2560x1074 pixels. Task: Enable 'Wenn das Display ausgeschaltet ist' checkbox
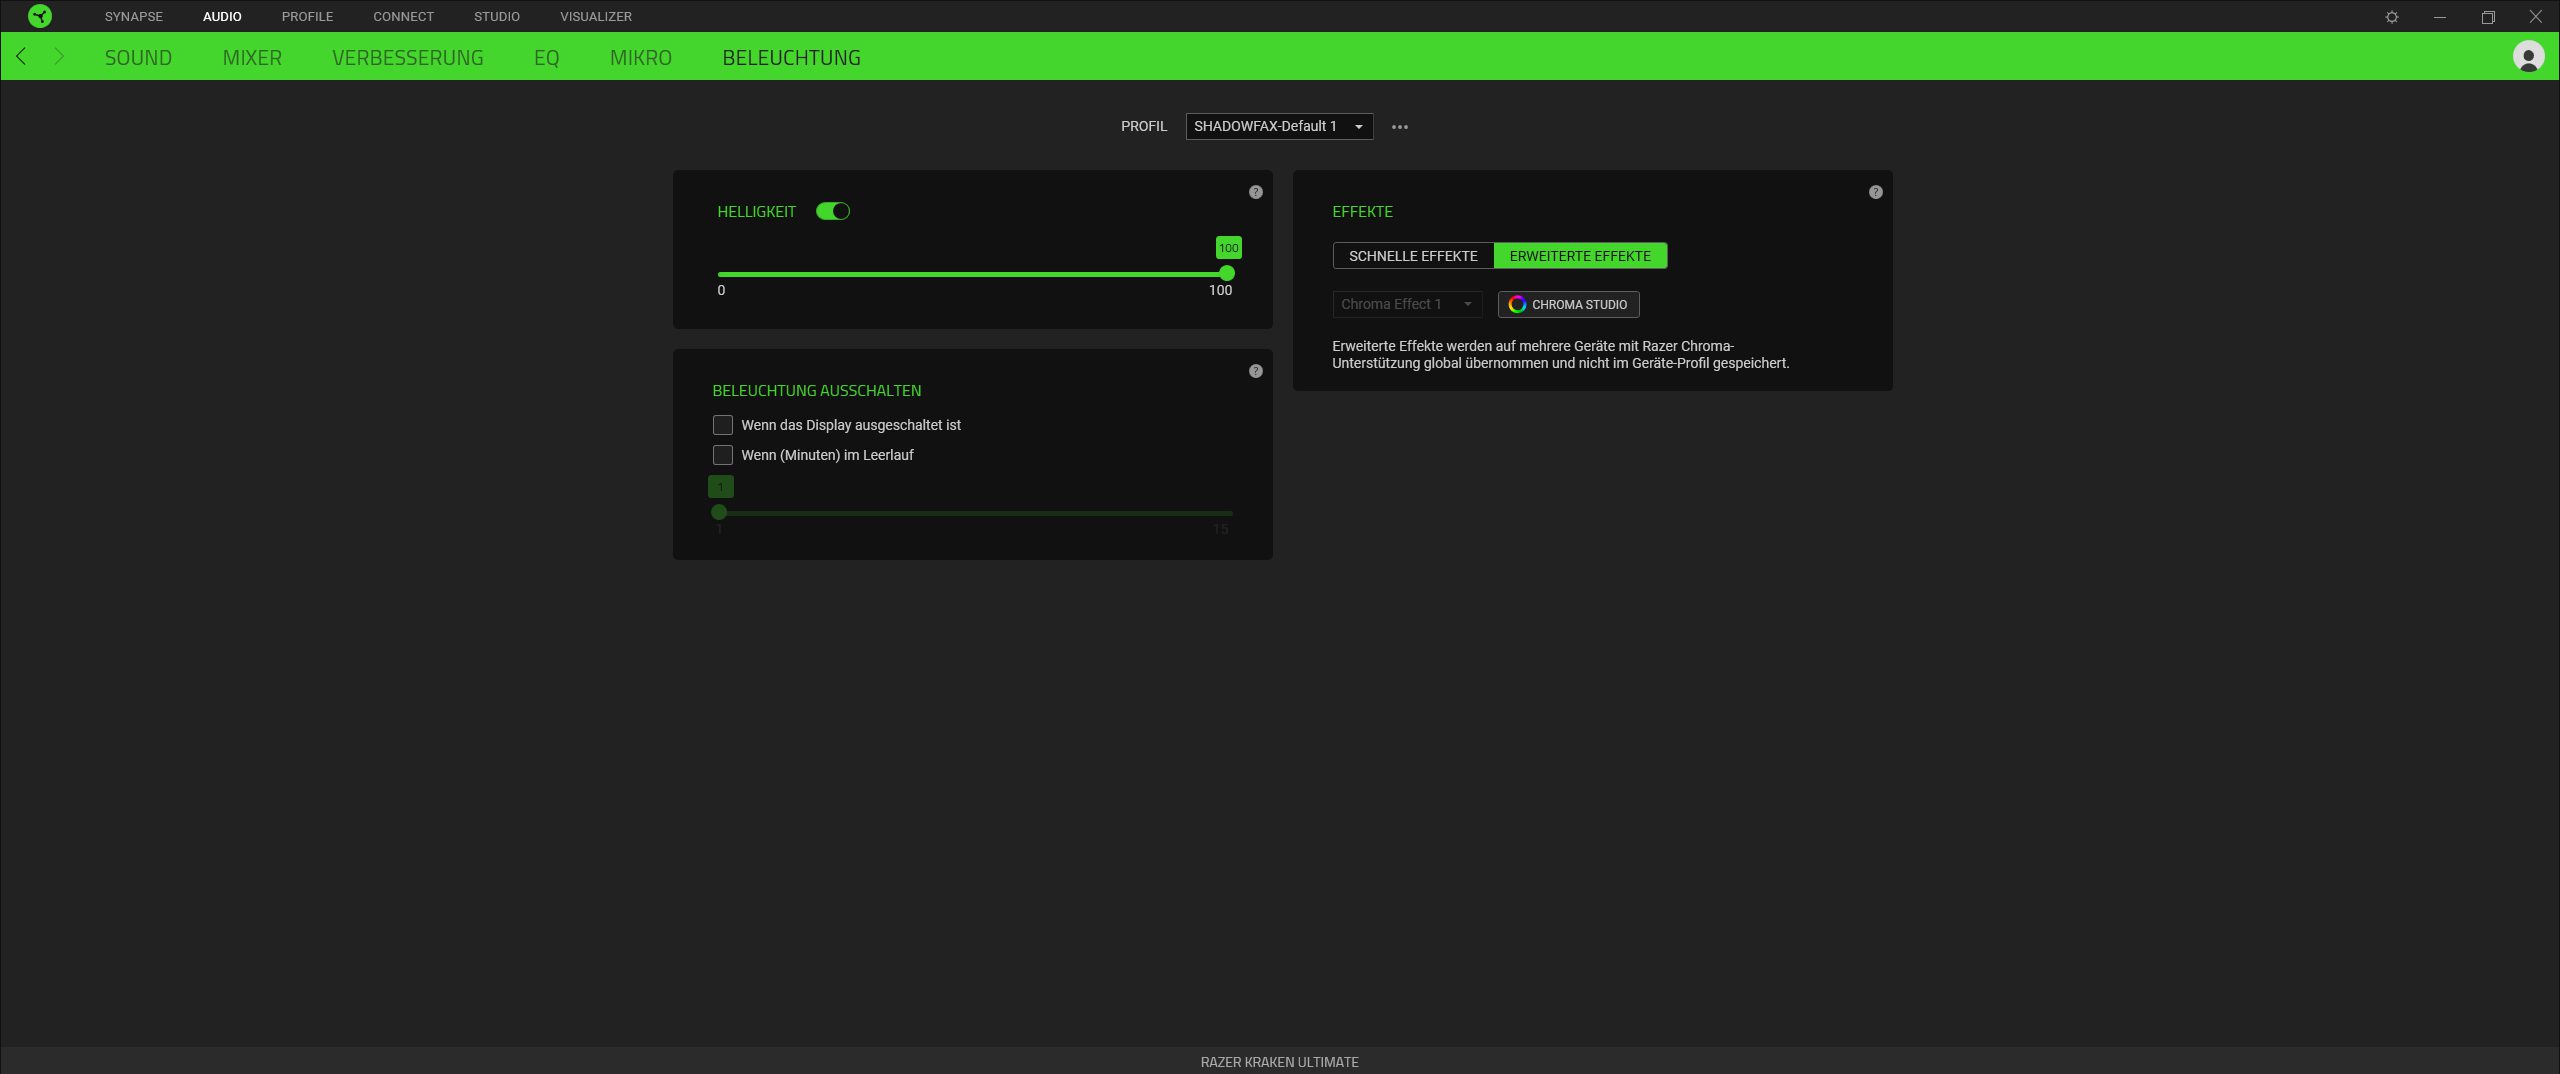point(723,425)
